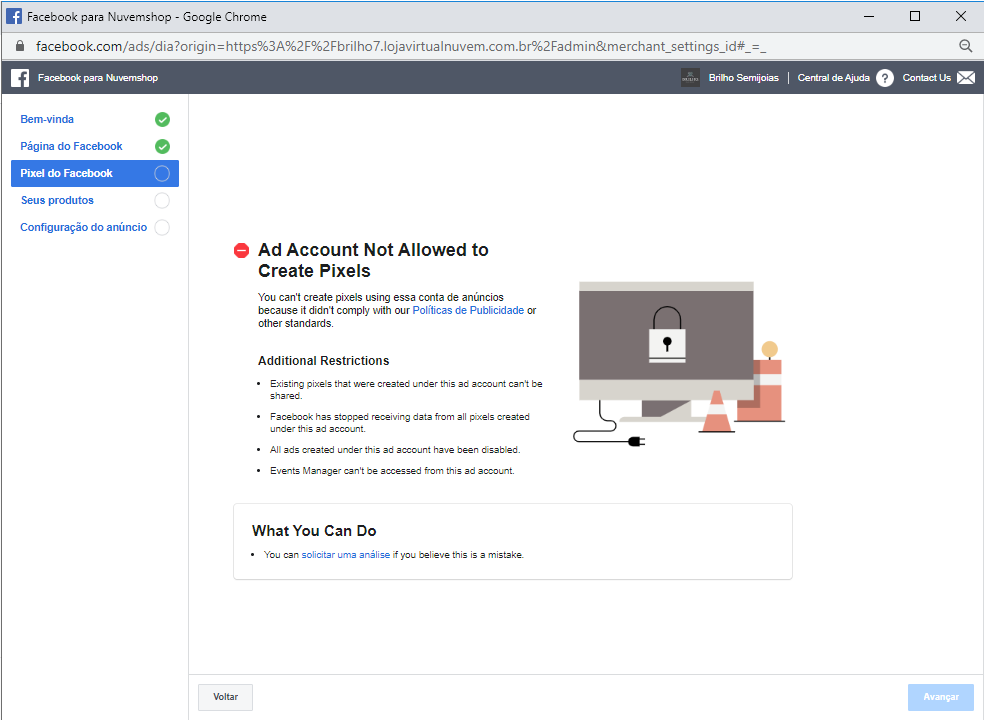Click the Central de Ajuda text link
The image size is (984, 720).
[x=833, y=78]
